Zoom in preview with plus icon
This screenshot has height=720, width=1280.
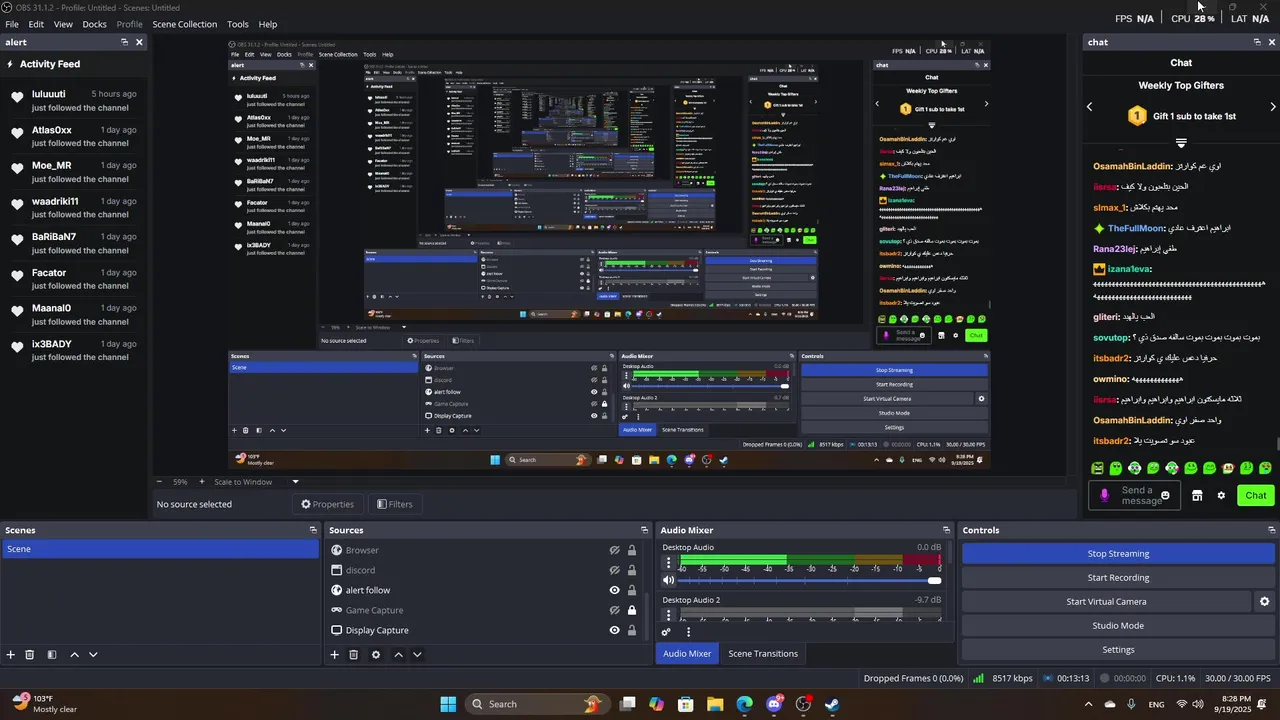click(x=201, y=482)
